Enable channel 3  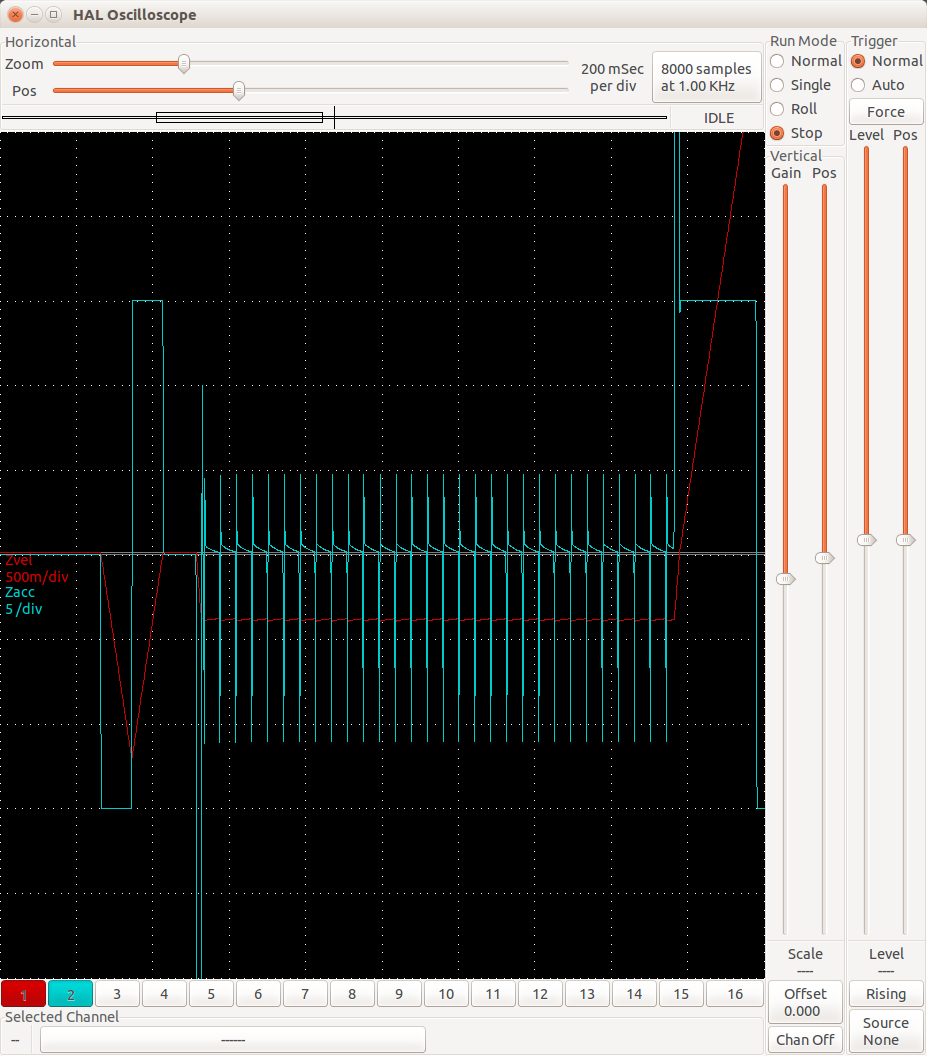[x=117, y=994]
